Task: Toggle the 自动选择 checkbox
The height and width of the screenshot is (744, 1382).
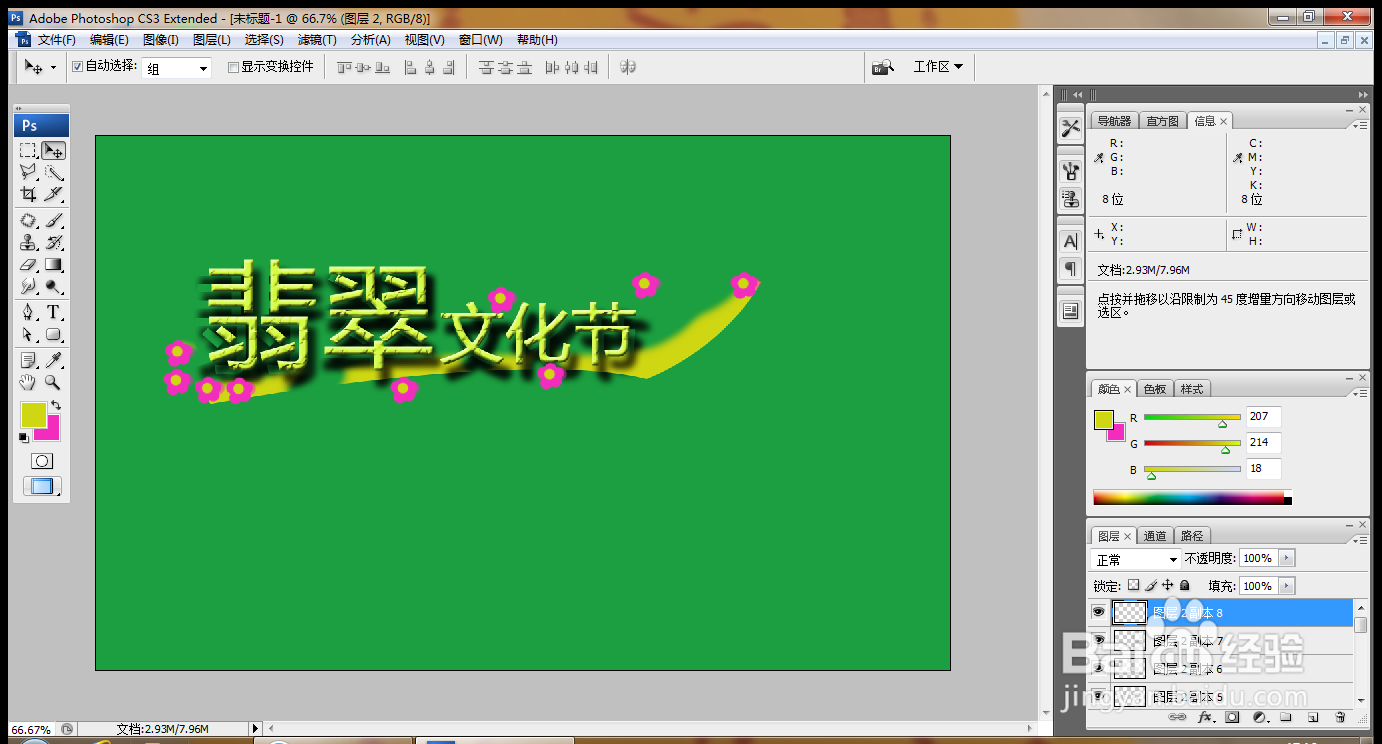Action: click(x=77, y=67)
